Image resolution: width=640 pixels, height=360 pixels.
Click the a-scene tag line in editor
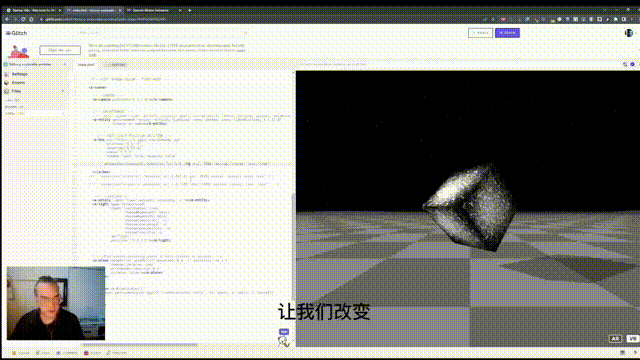tap(98, 87)
